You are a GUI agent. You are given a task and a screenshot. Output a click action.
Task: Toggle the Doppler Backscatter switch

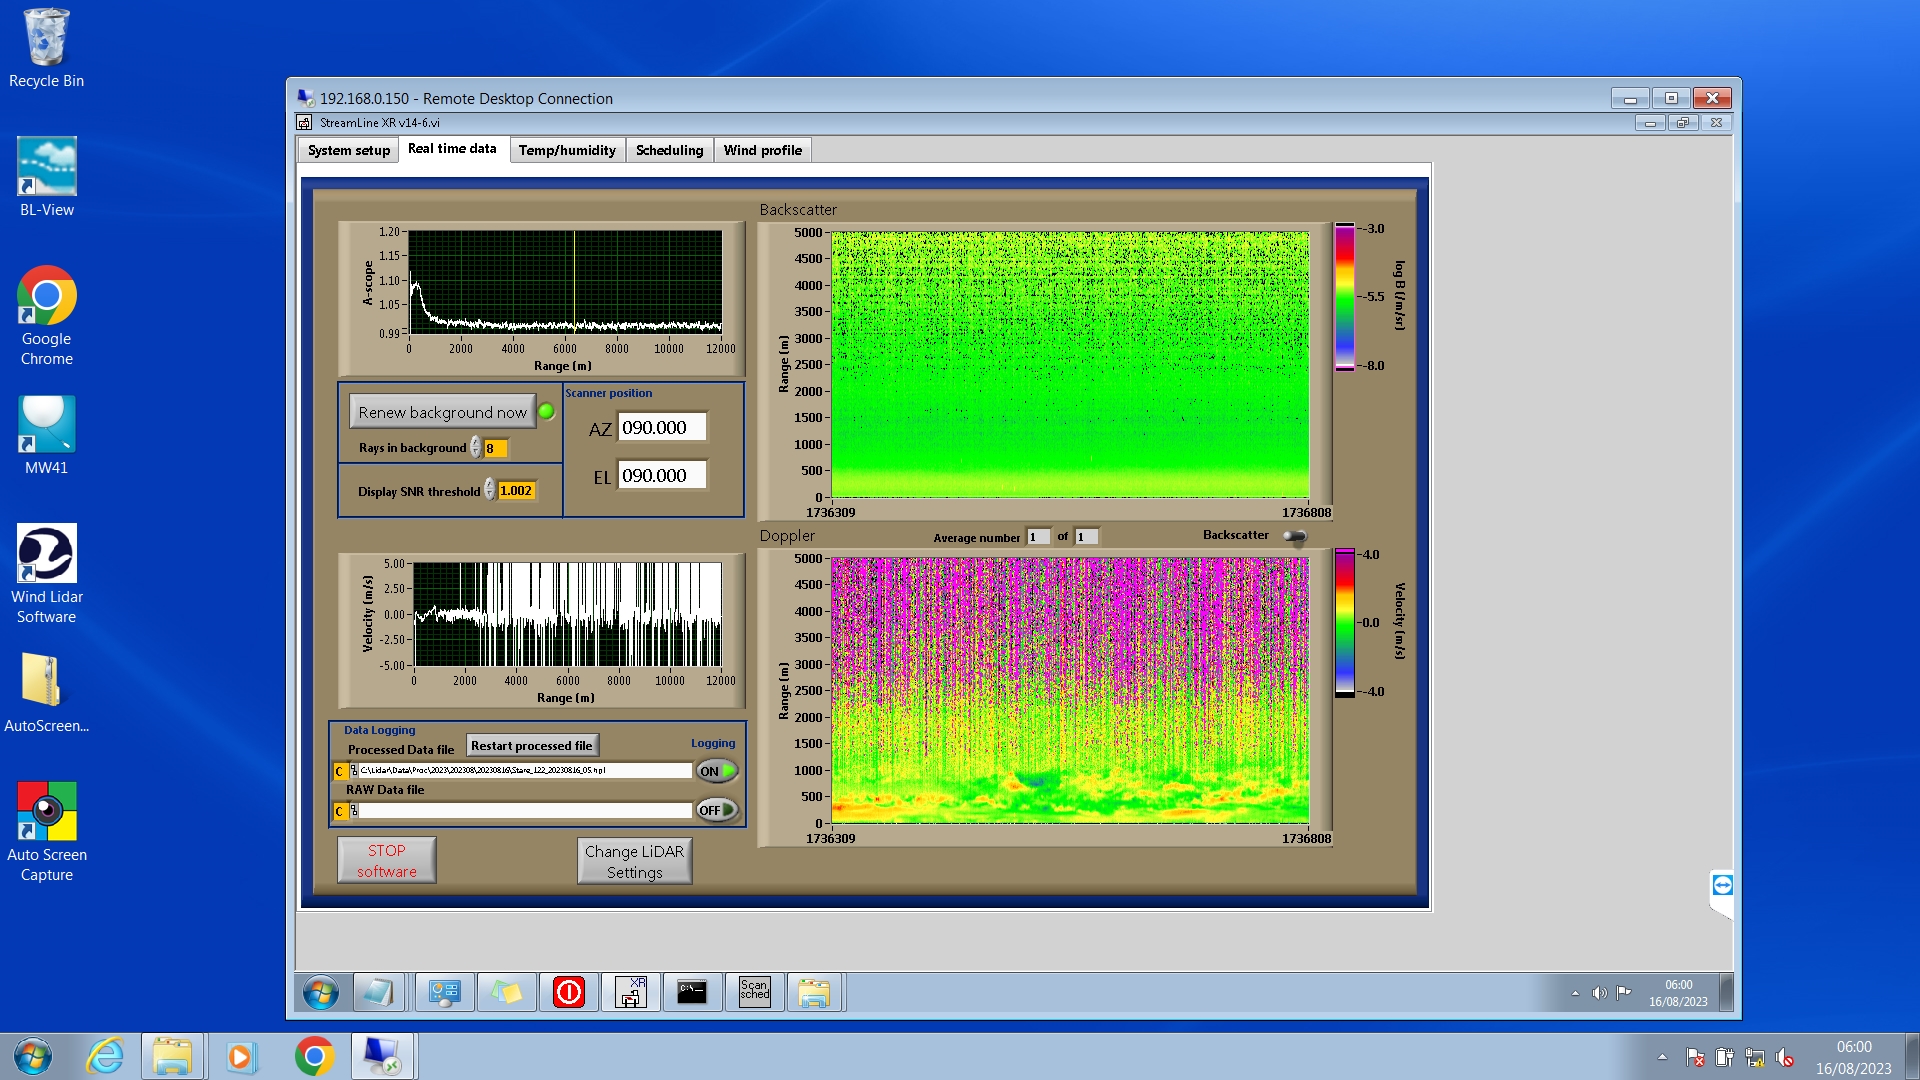pyautogui.click(x=1295, y=536)
